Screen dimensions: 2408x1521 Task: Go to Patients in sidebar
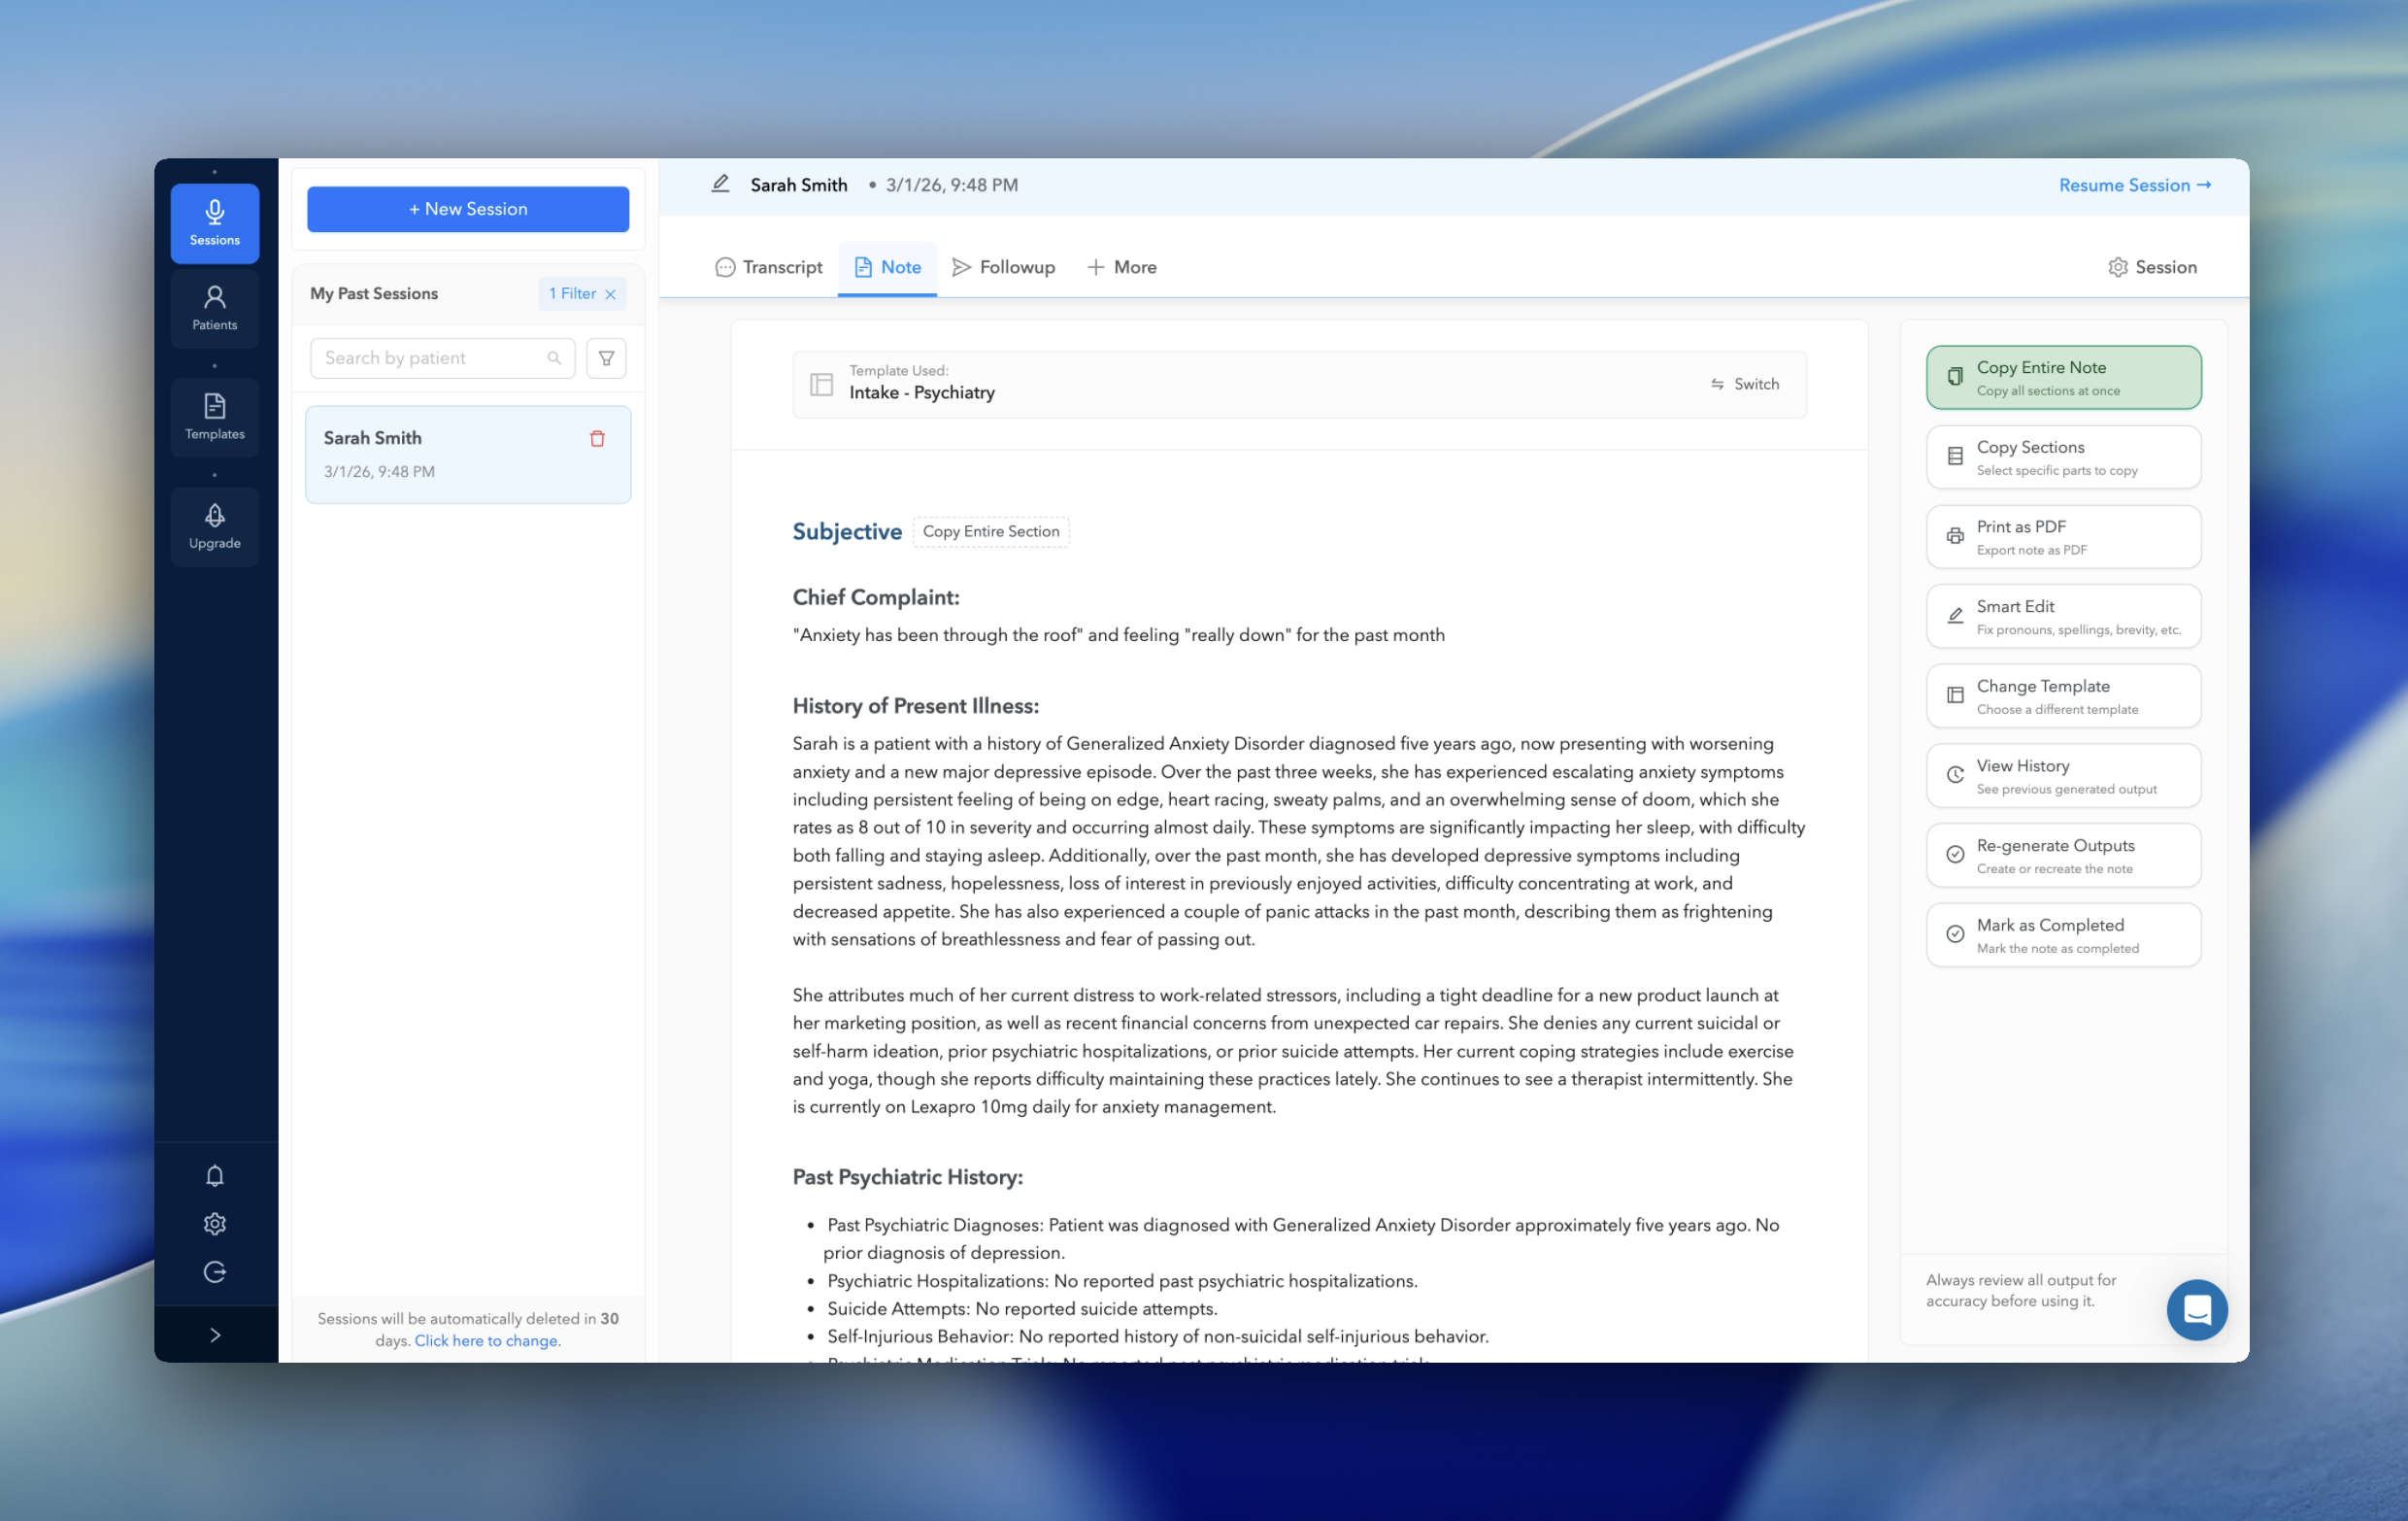(214, 307)
